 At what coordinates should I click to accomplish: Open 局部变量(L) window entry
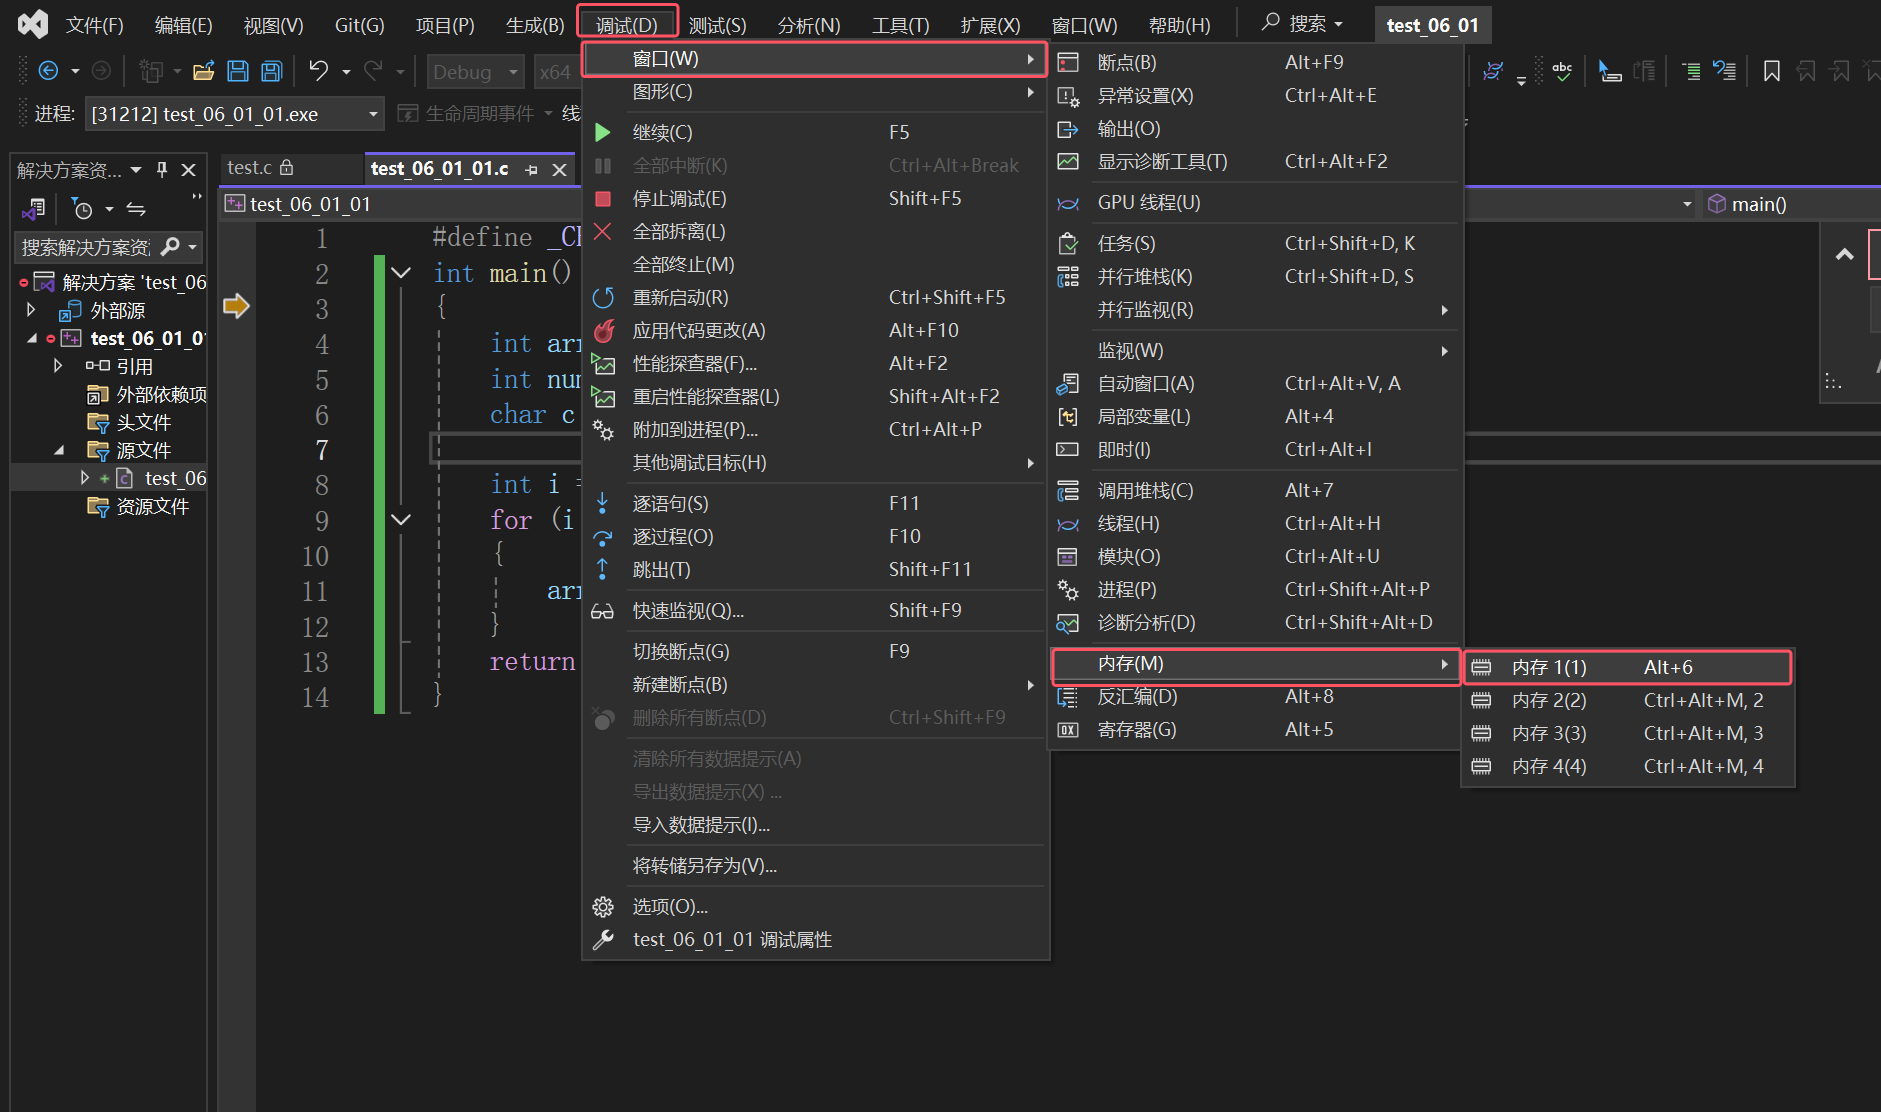[x=1255, y=417]
